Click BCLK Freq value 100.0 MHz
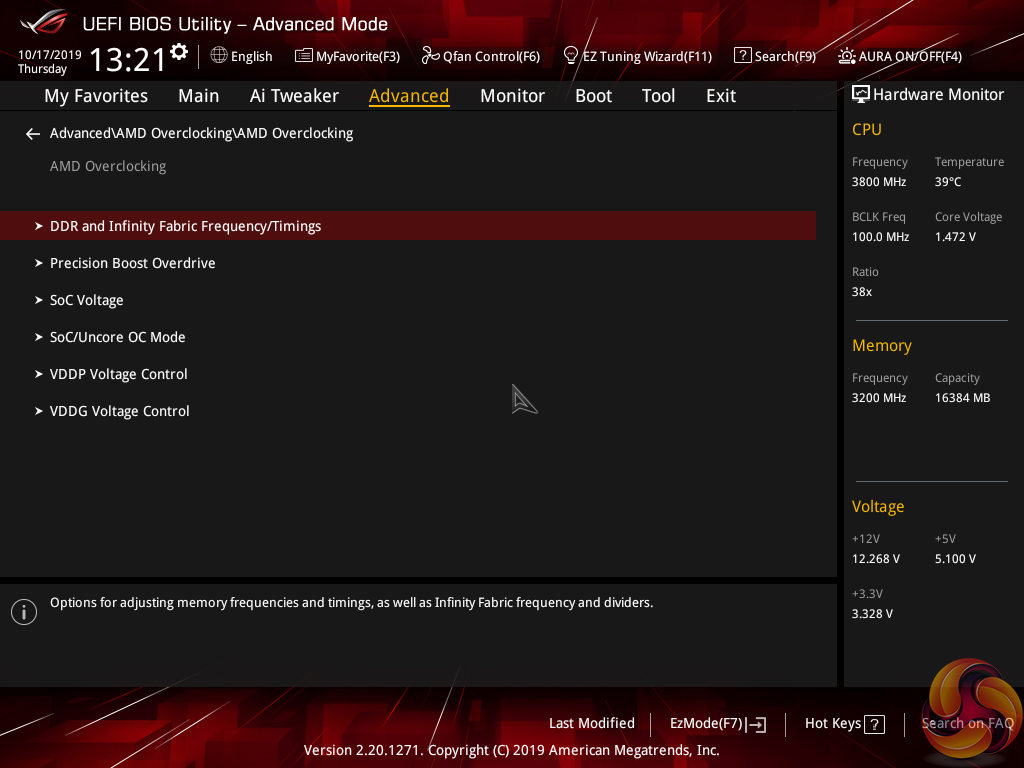The image size is (1024, 768). point(880,237)
